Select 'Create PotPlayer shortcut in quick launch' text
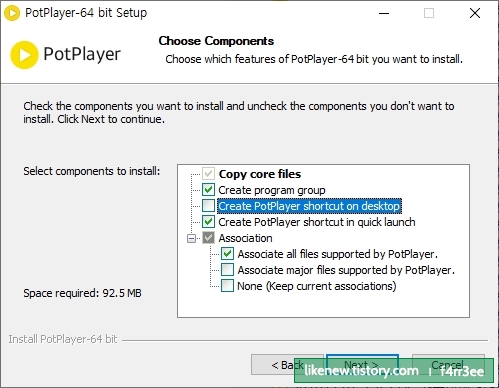Image resolution: width=499 pixels, height=388 pixels. (317, 222)
